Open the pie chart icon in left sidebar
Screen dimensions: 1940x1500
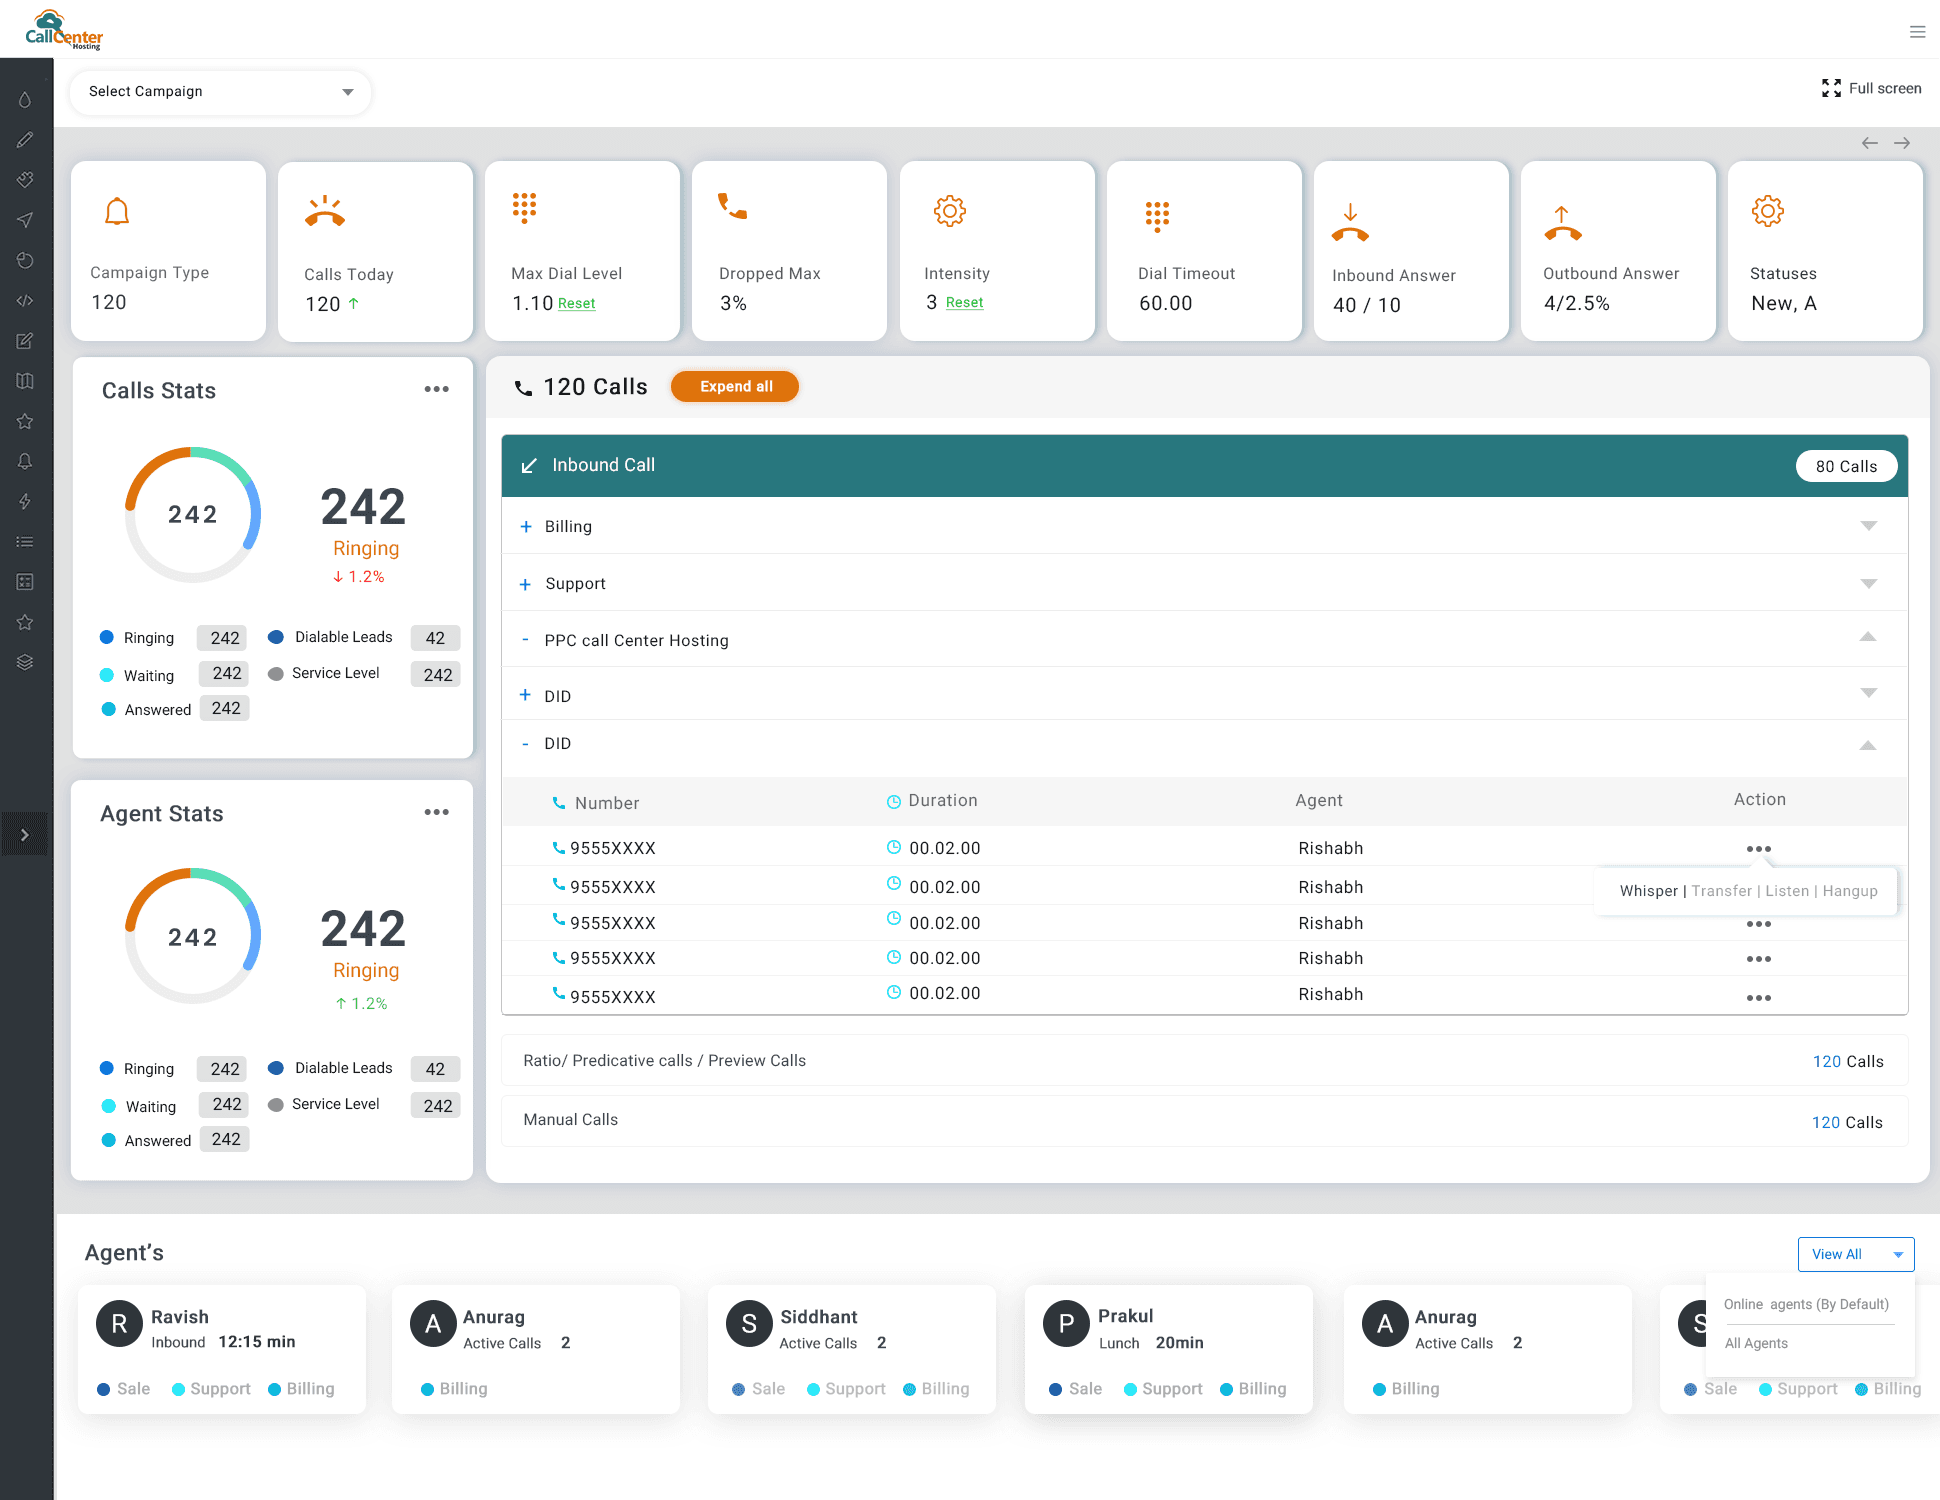click(x=25, y=260)
